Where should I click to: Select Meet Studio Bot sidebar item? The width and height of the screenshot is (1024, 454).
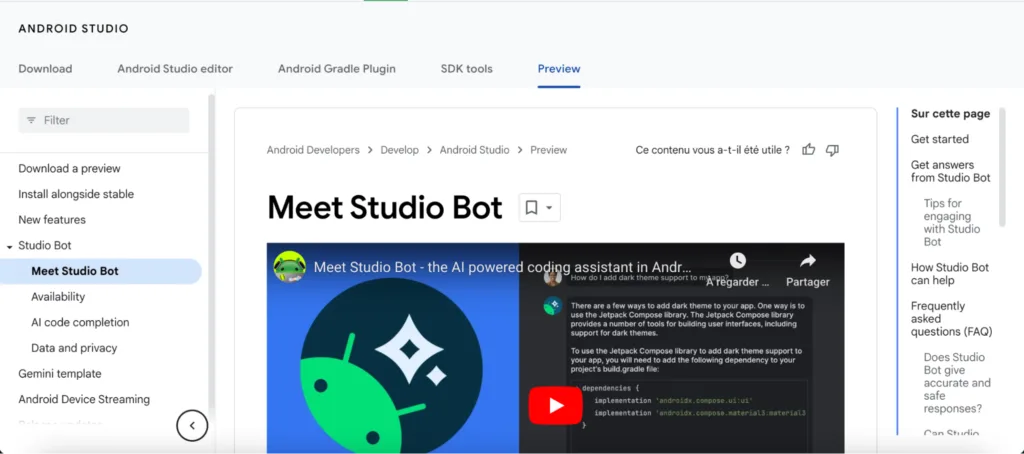(x=101, y=271)
